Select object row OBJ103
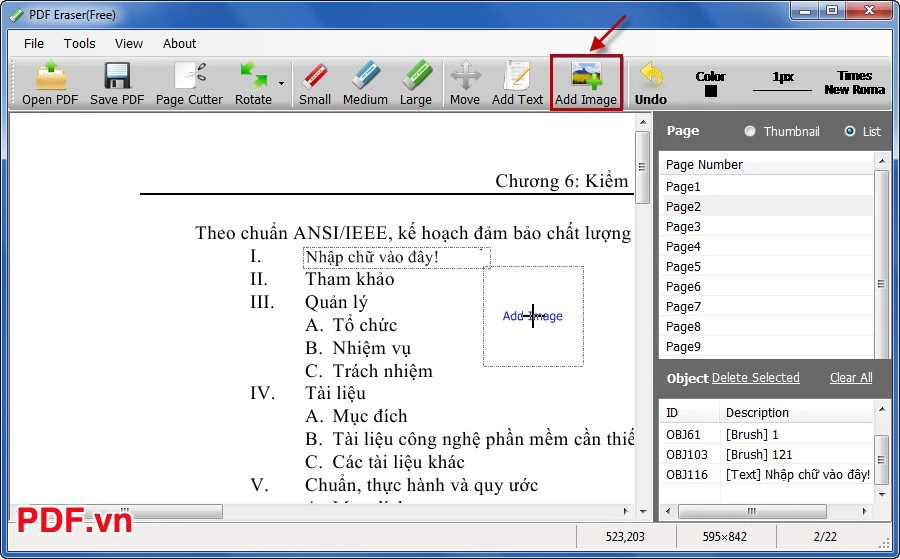Viewport: 900px width, 559px height. (767, 455)
